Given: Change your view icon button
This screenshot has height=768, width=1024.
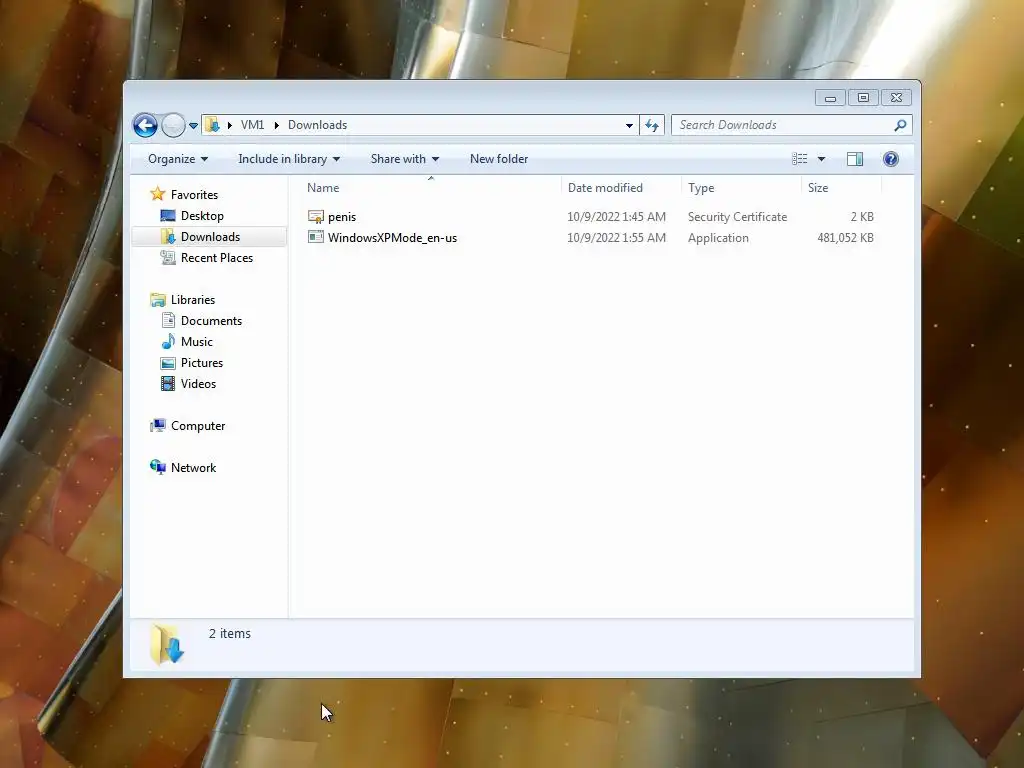Looking at the screenshot, I should 799,159.
